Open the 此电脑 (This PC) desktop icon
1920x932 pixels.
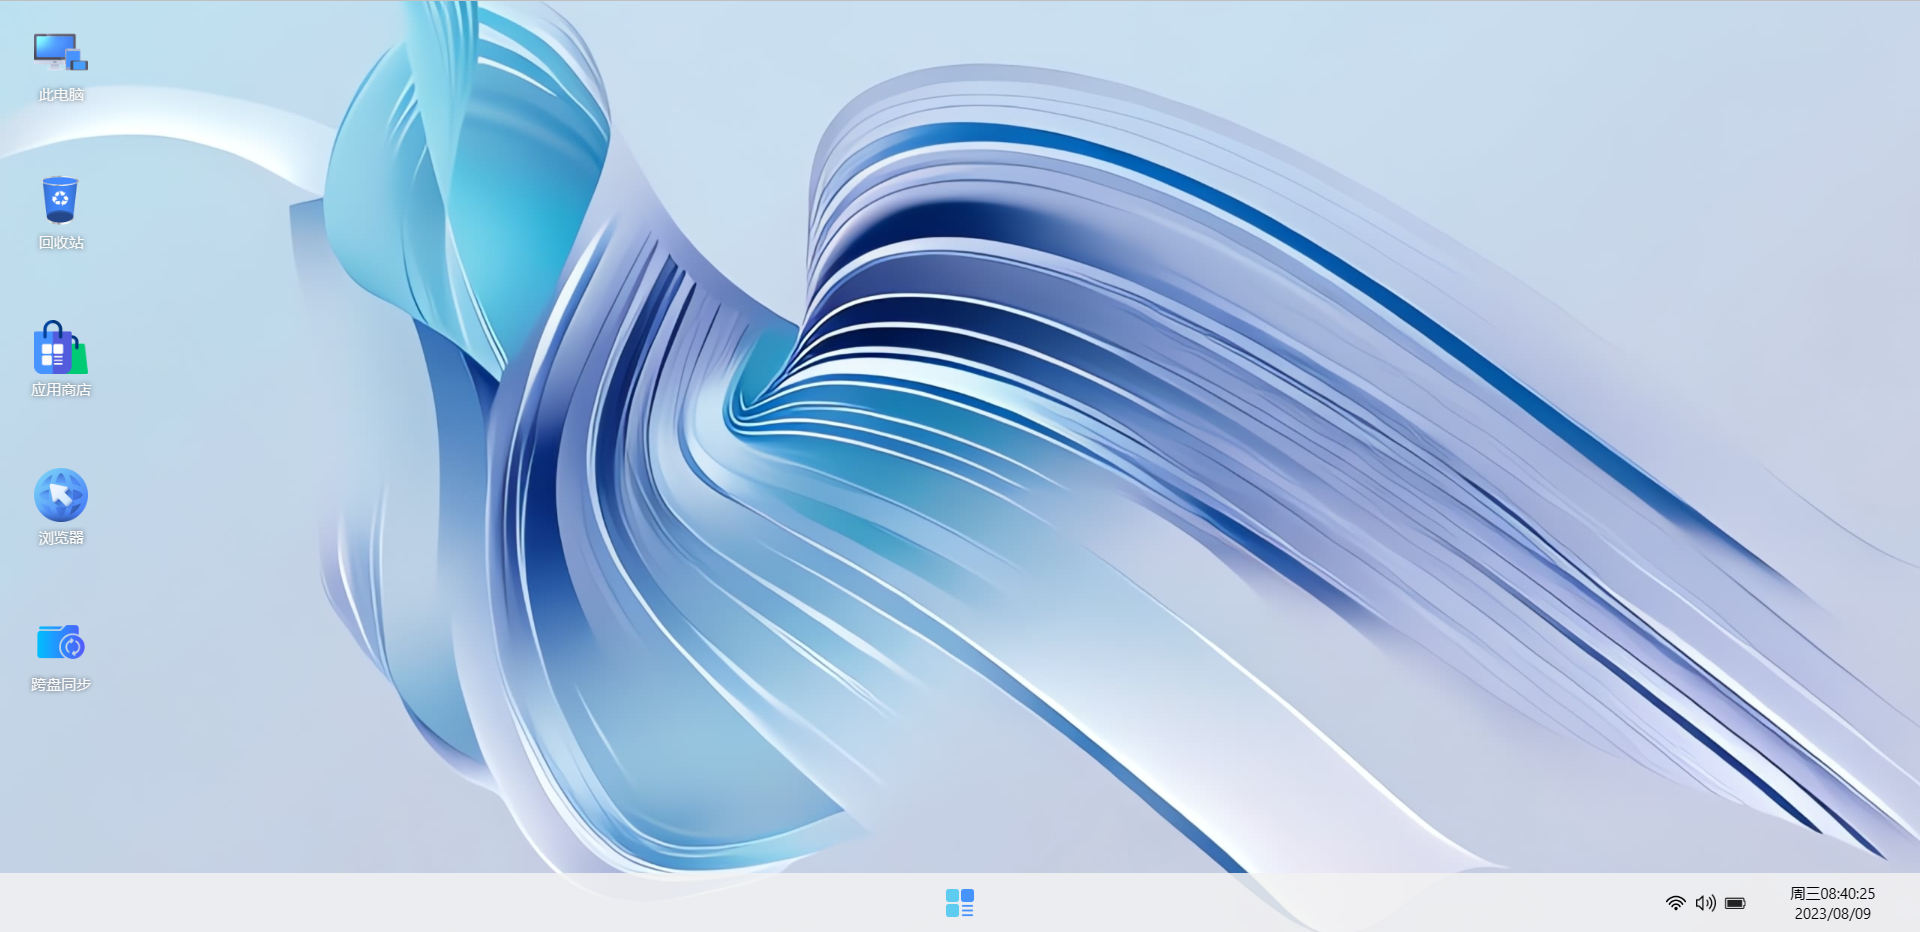coord(60,52)
